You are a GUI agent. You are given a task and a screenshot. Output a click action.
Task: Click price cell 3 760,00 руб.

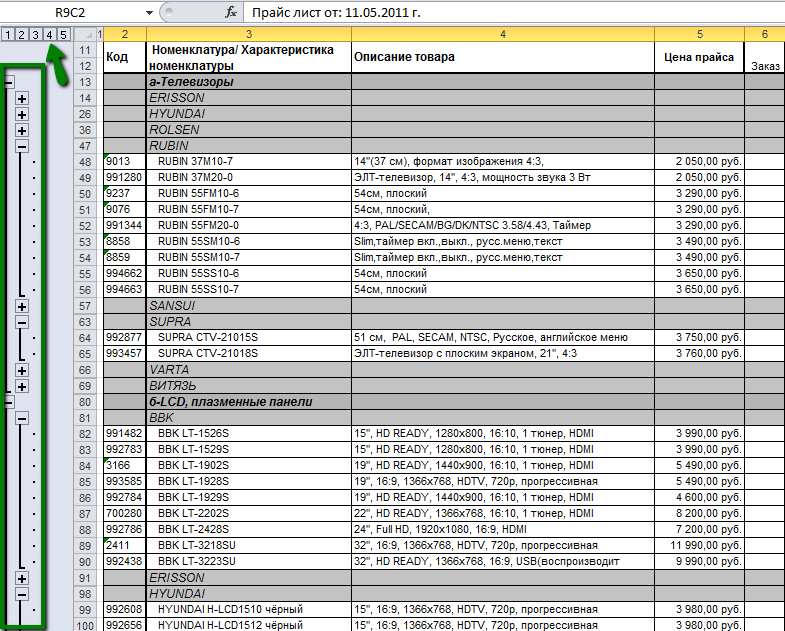point(699,354)
